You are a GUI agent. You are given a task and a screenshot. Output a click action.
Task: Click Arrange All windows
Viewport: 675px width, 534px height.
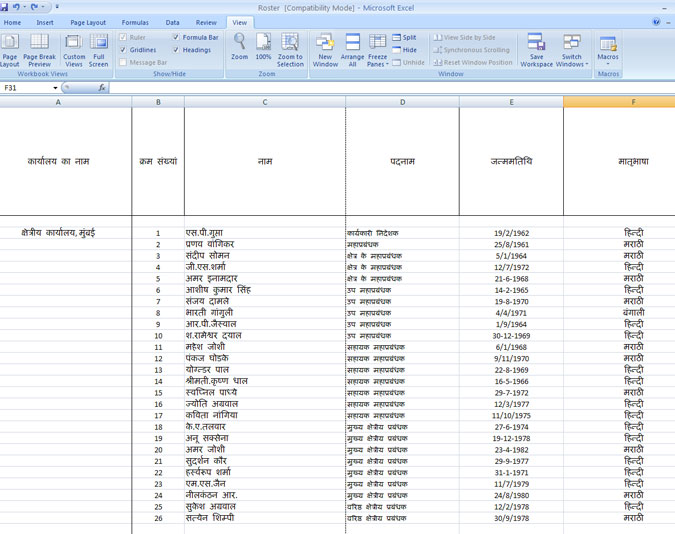point(352,49)
